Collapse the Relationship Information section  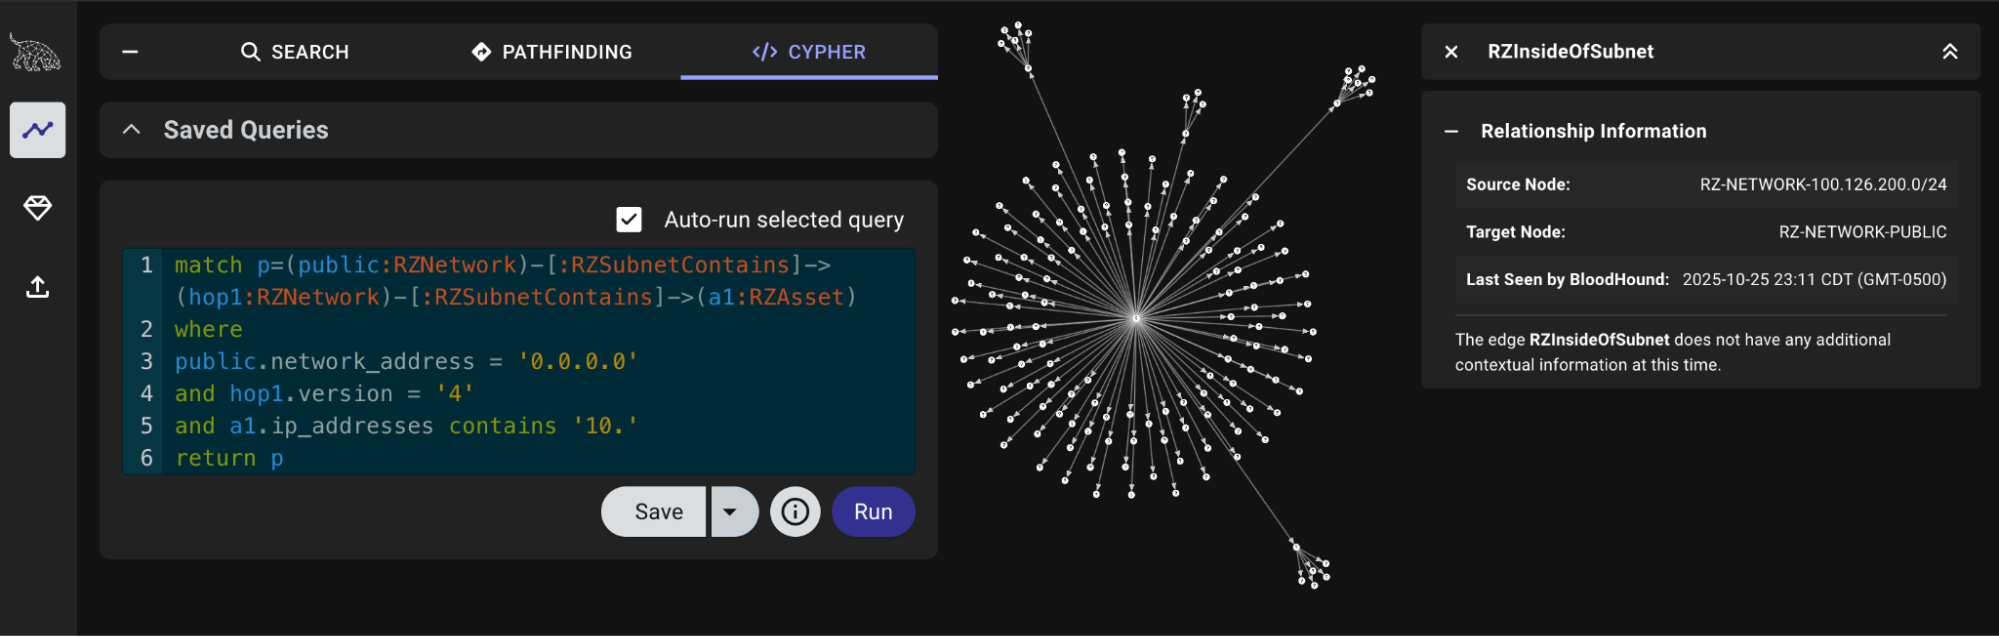tap(1451, 131)
